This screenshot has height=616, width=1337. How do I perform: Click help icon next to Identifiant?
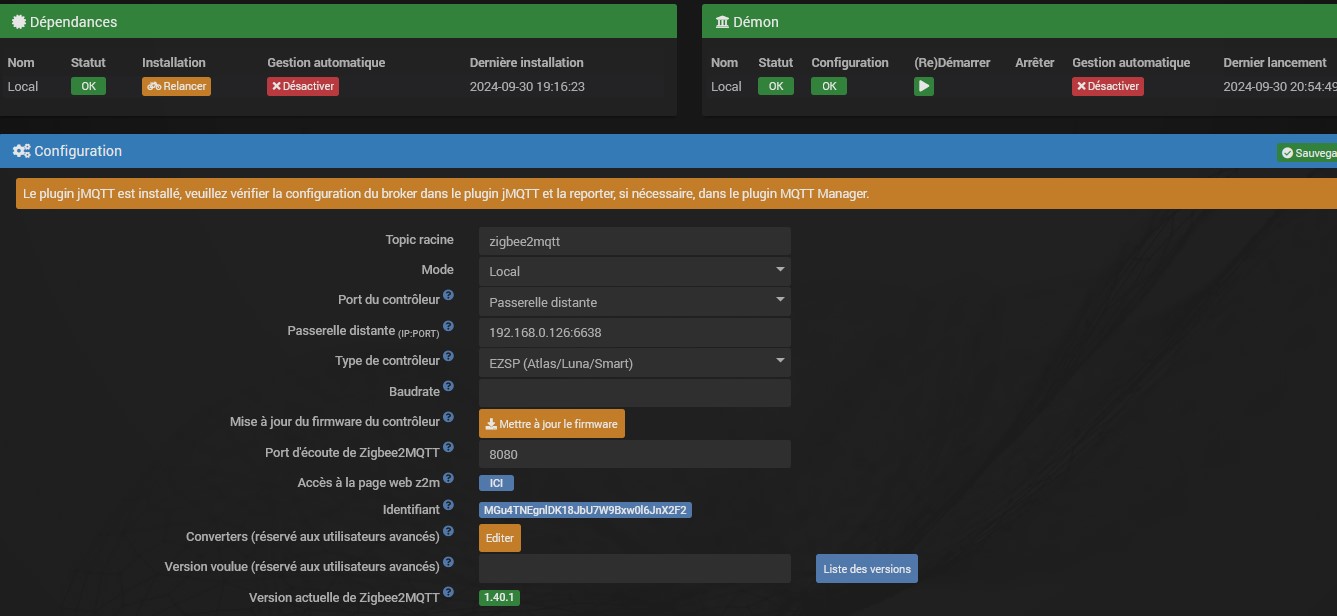click(448, 506)
